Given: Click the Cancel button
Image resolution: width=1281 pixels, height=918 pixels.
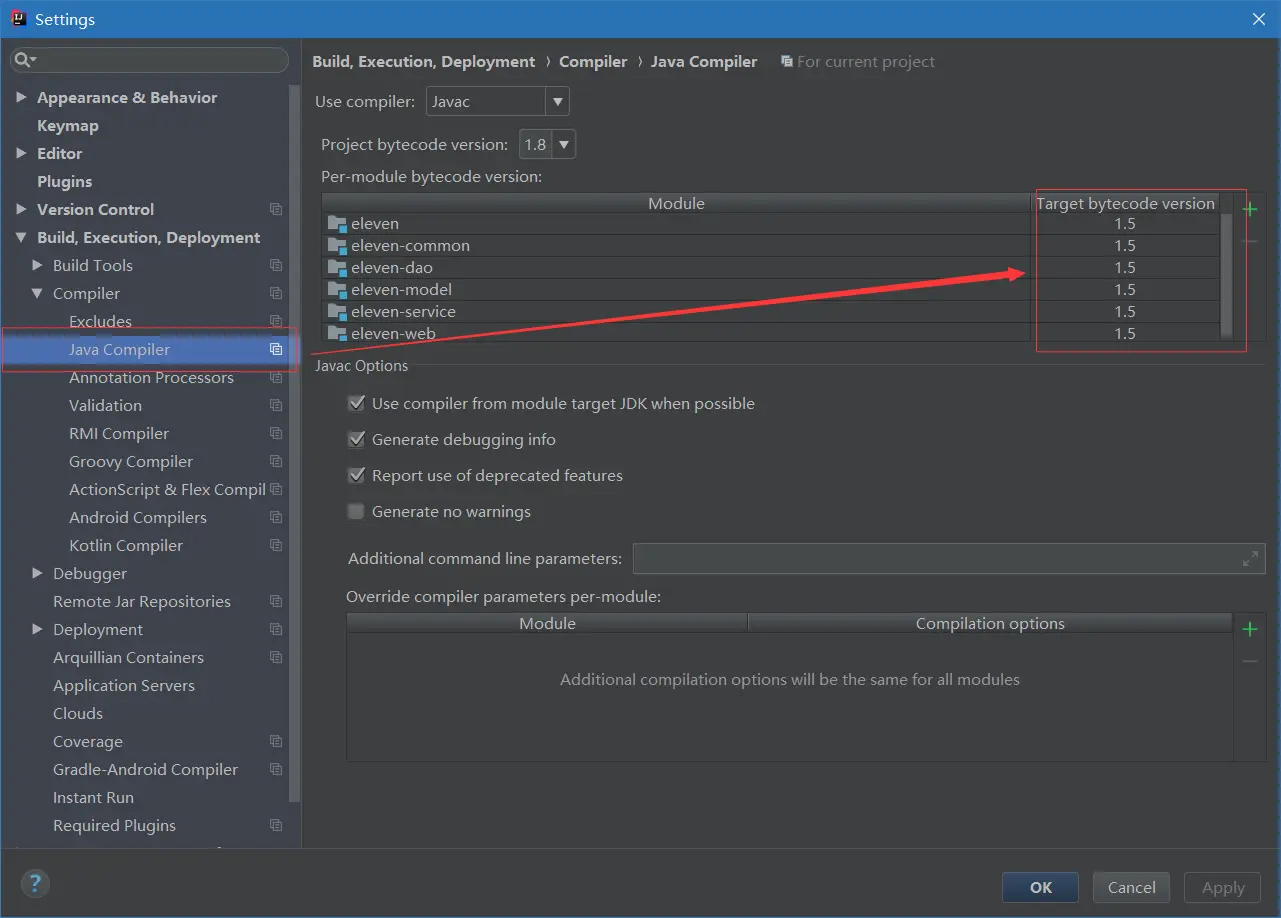Looking at the screenshot, I should [1132, 887].
